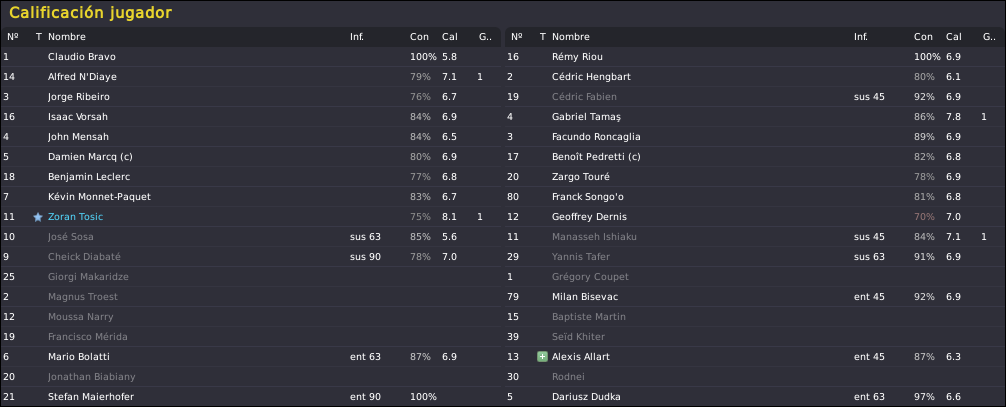This screenshot has width=1006, height=407.
Task: Sort right table by Cal column
Action: coord(953,37)
